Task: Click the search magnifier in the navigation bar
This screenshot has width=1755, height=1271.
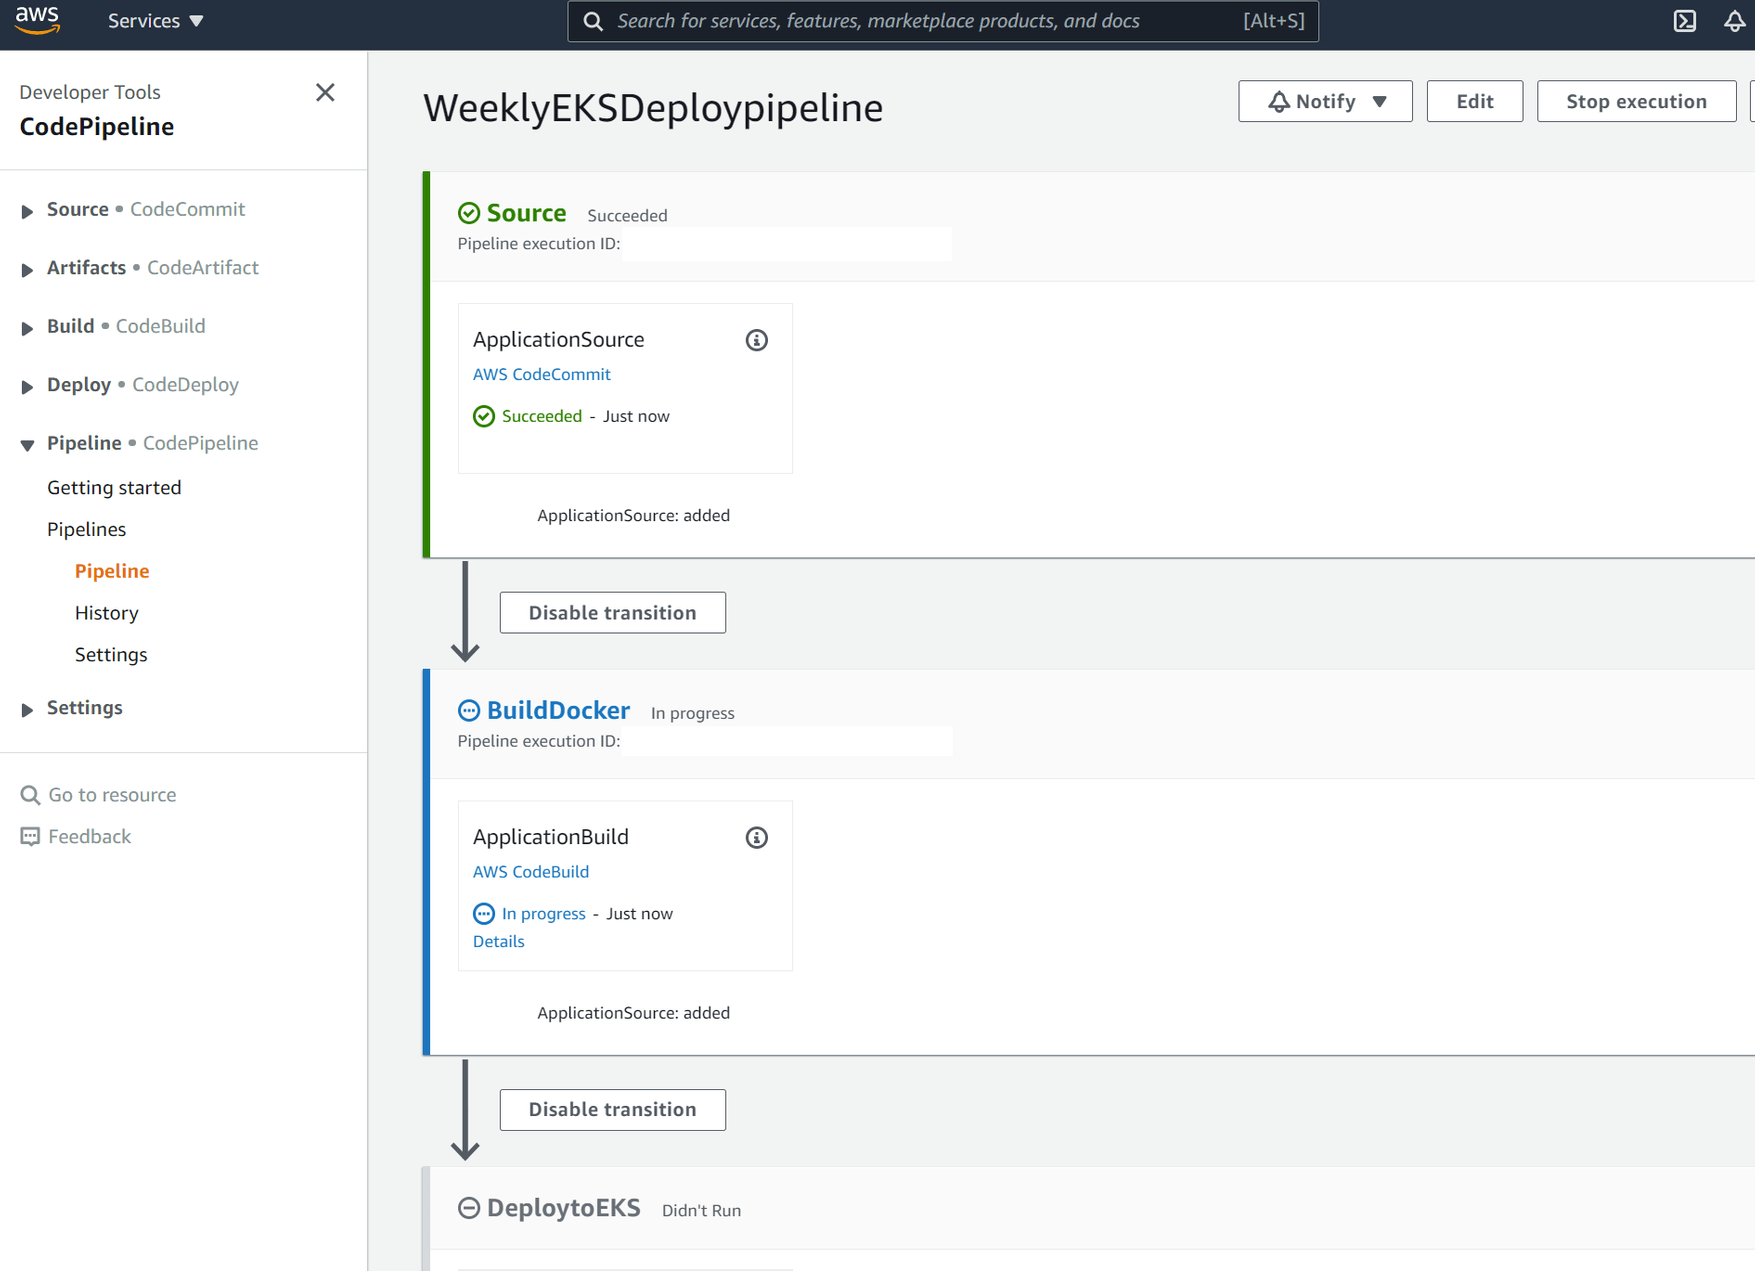Action: 593,20
